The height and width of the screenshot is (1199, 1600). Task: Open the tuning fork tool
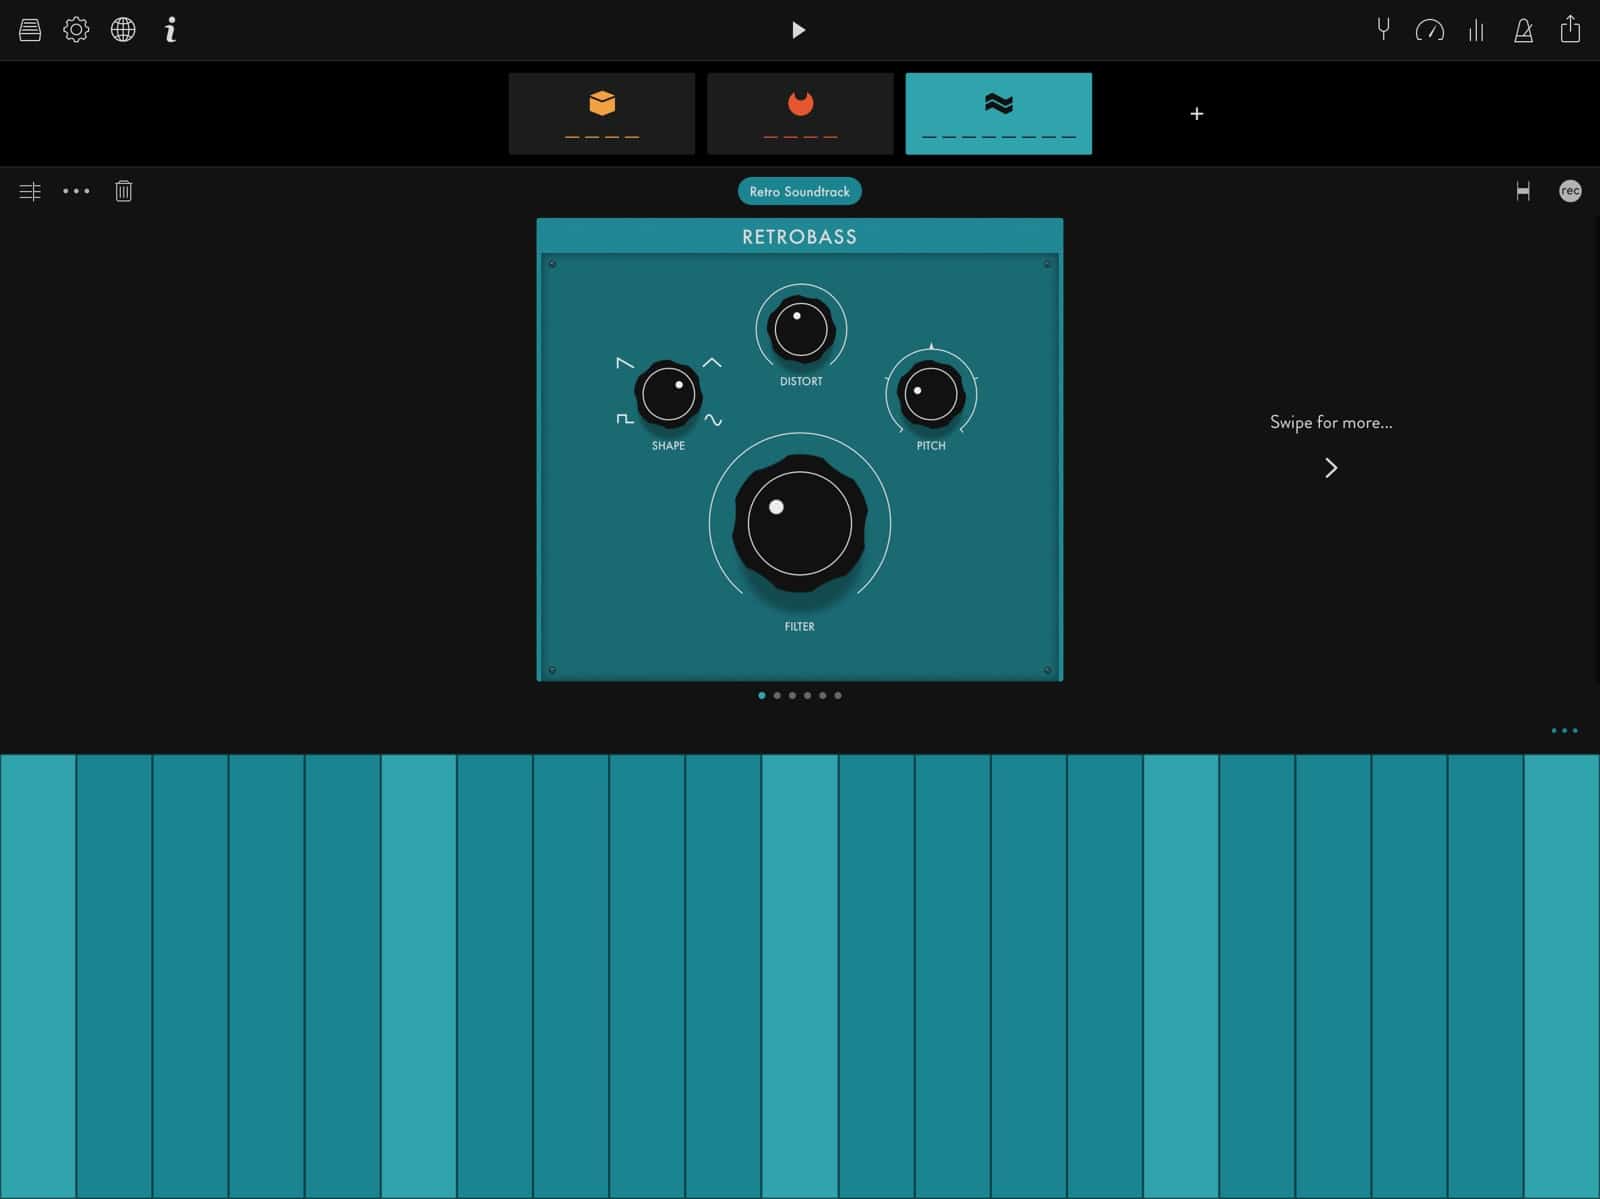point(1383,30)
